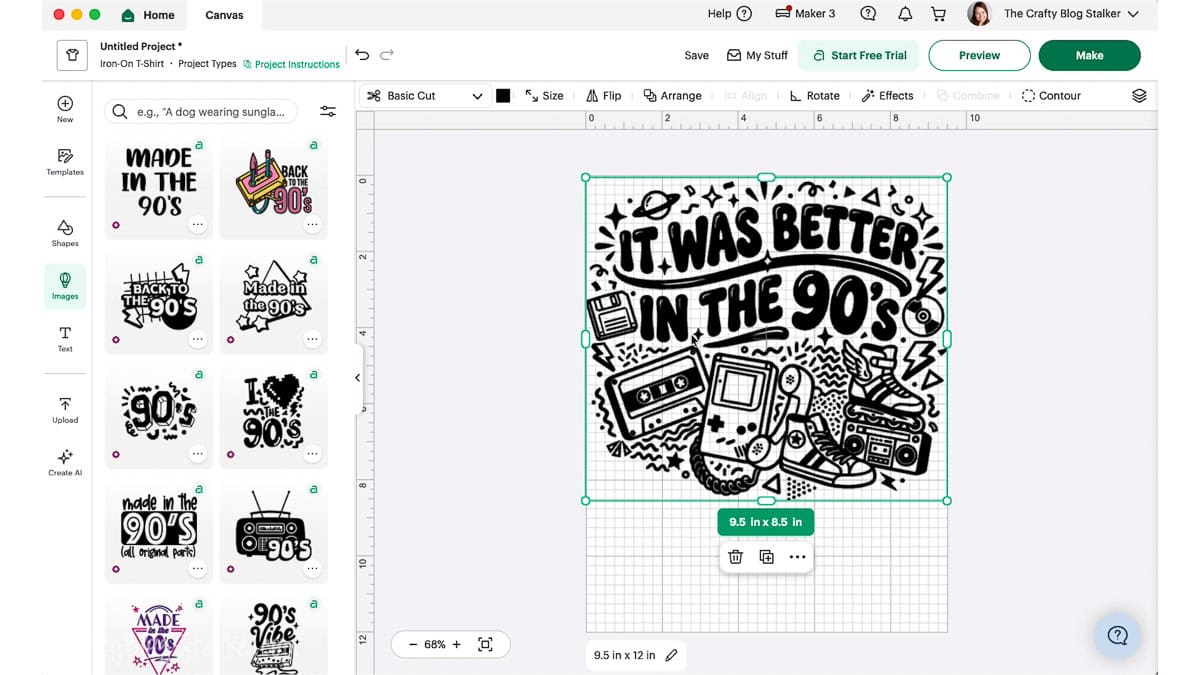Open the Contour tool

[1051, 96]
